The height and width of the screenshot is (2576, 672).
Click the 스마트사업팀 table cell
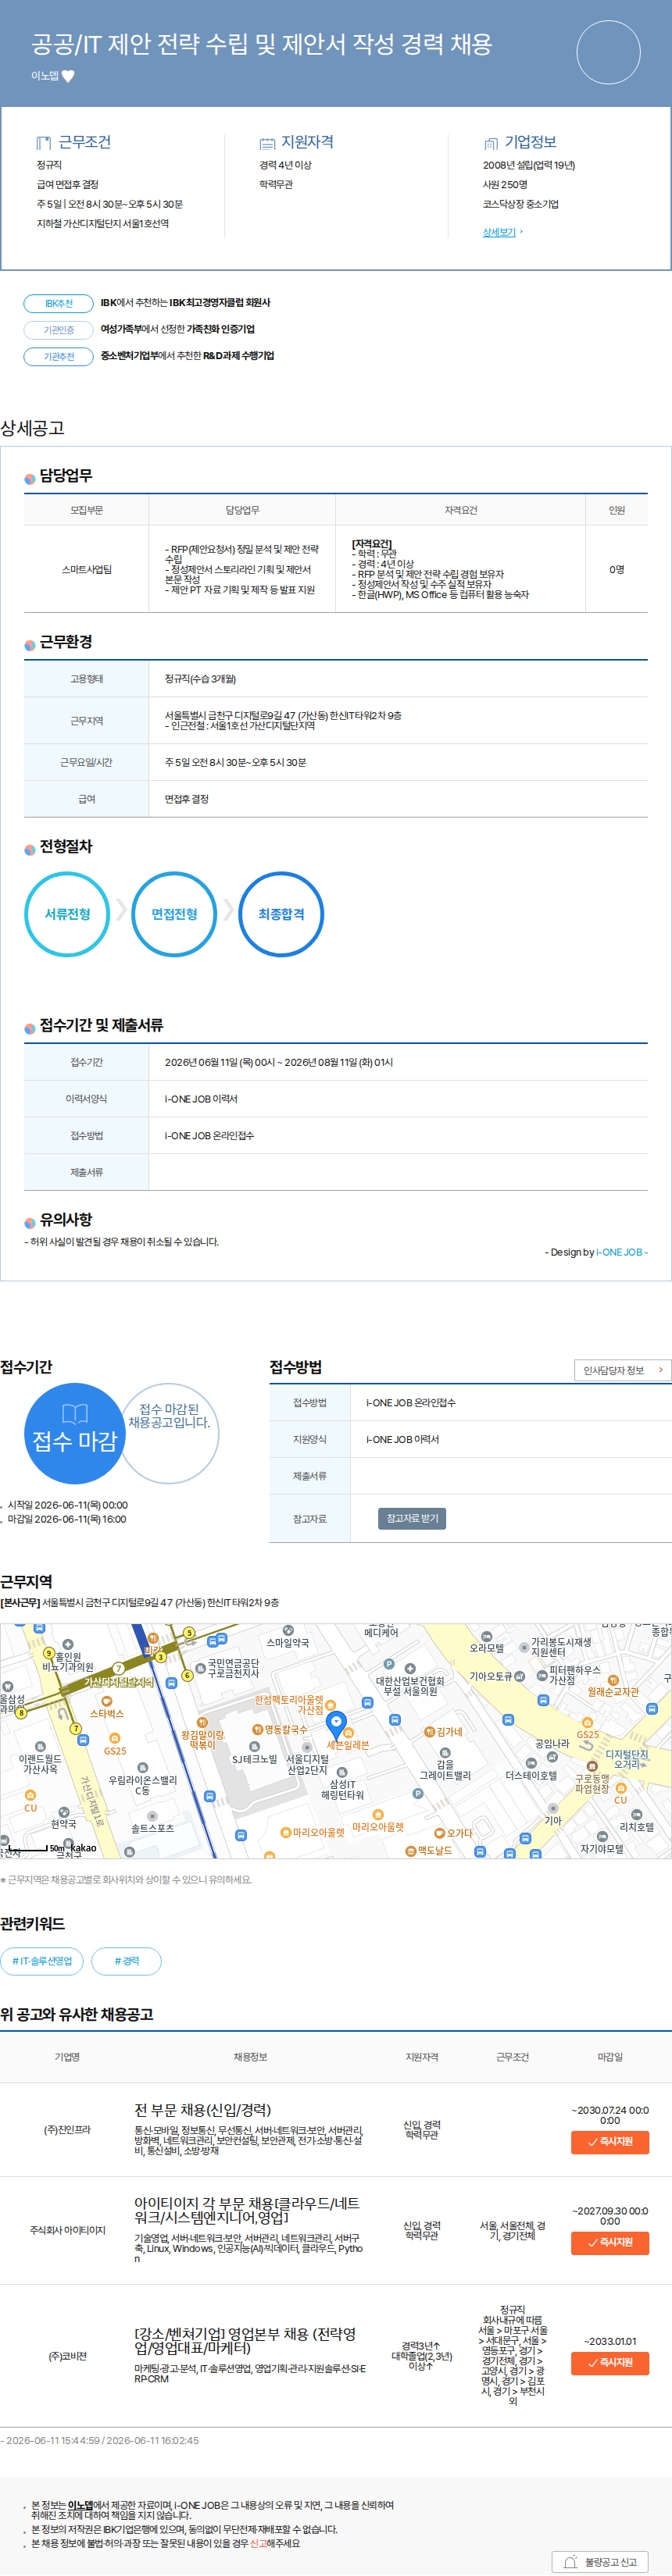[87, 569]
